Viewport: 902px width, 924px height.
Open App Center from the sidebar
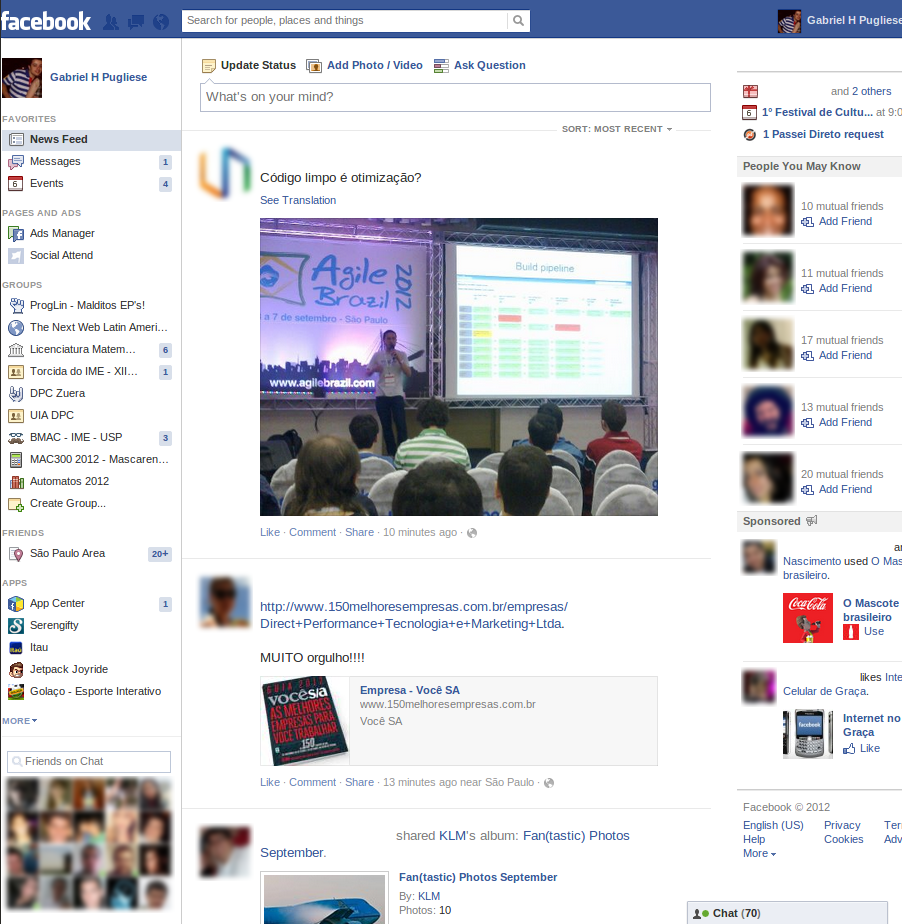[57, 603]
